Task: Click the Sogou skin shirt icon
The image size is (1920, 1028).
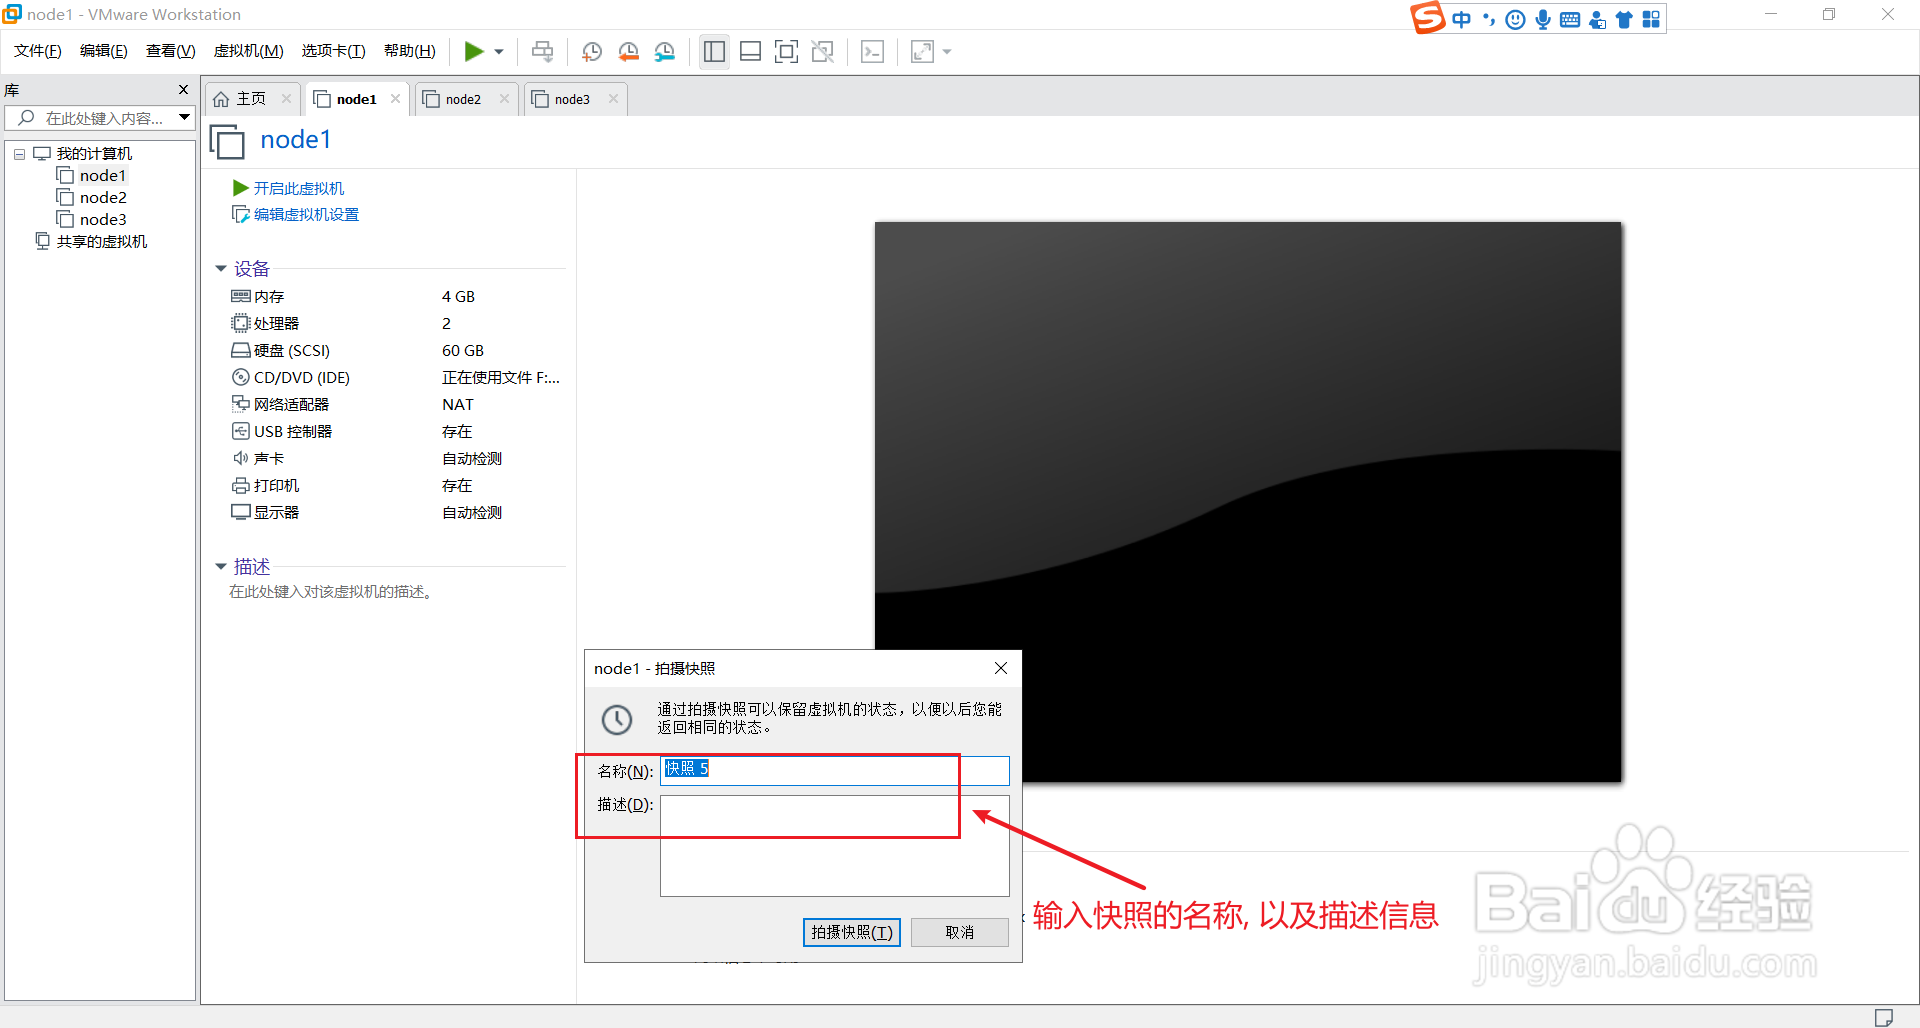Action: [1624, 20]
